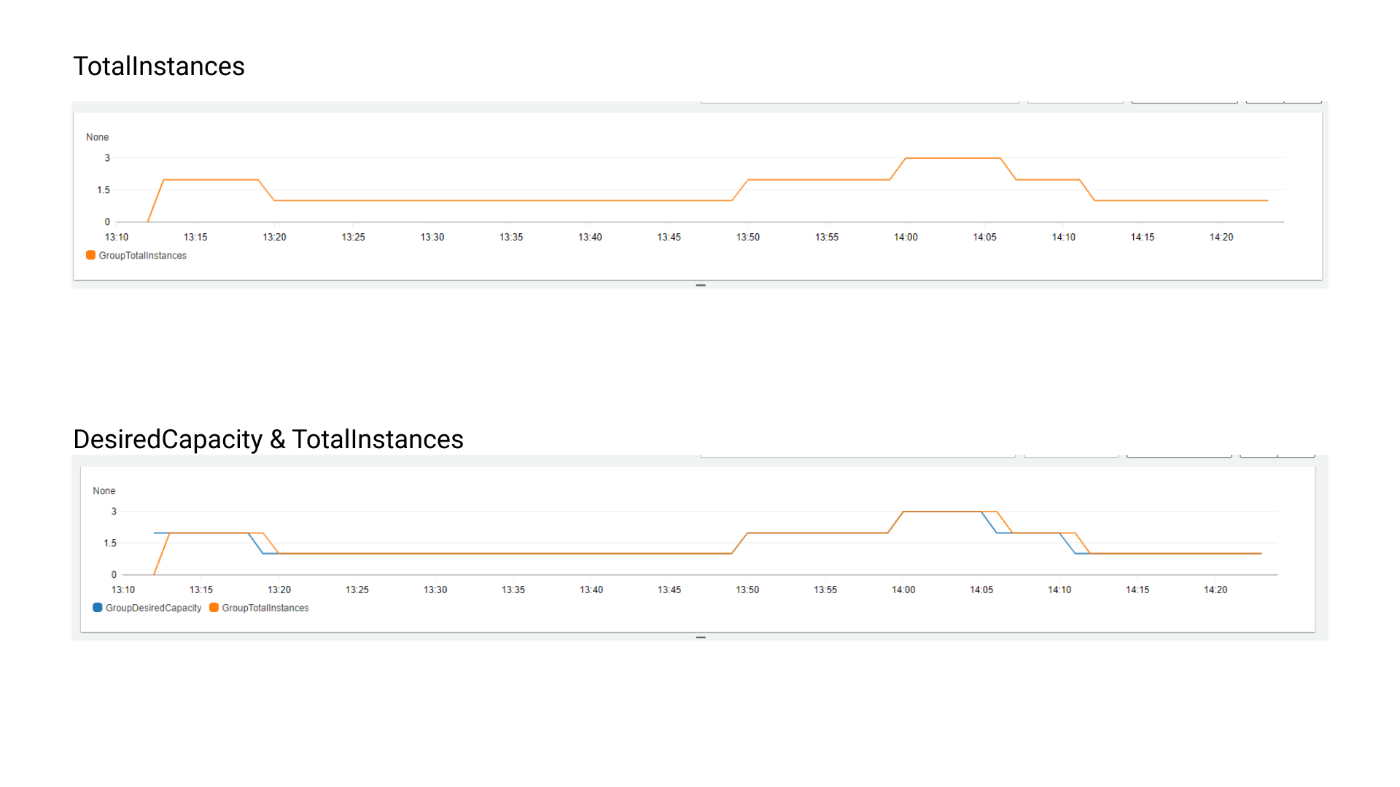Click 14:10 time label in single-metric TotalInstances chart

click(x=1063, y=237)
